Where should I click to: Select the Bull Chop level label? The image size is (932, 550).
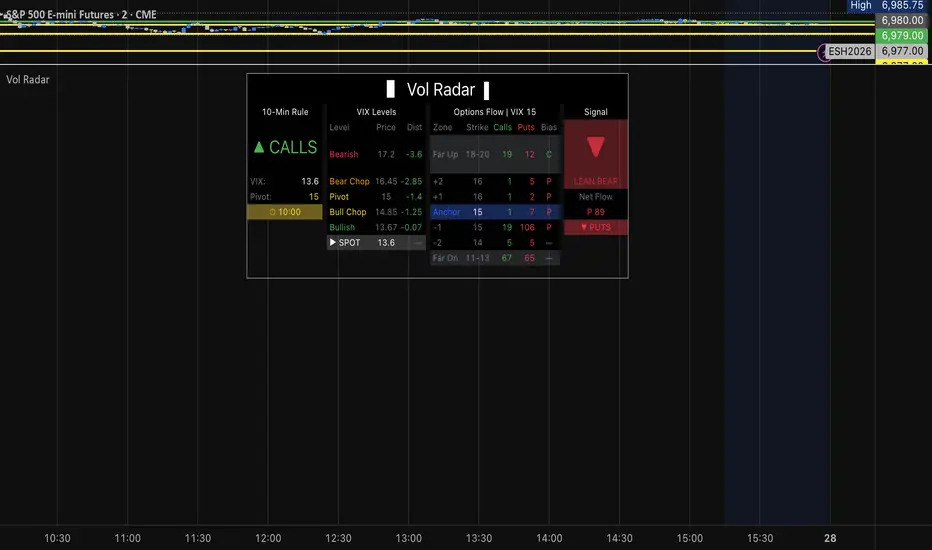tap(348, 212)
